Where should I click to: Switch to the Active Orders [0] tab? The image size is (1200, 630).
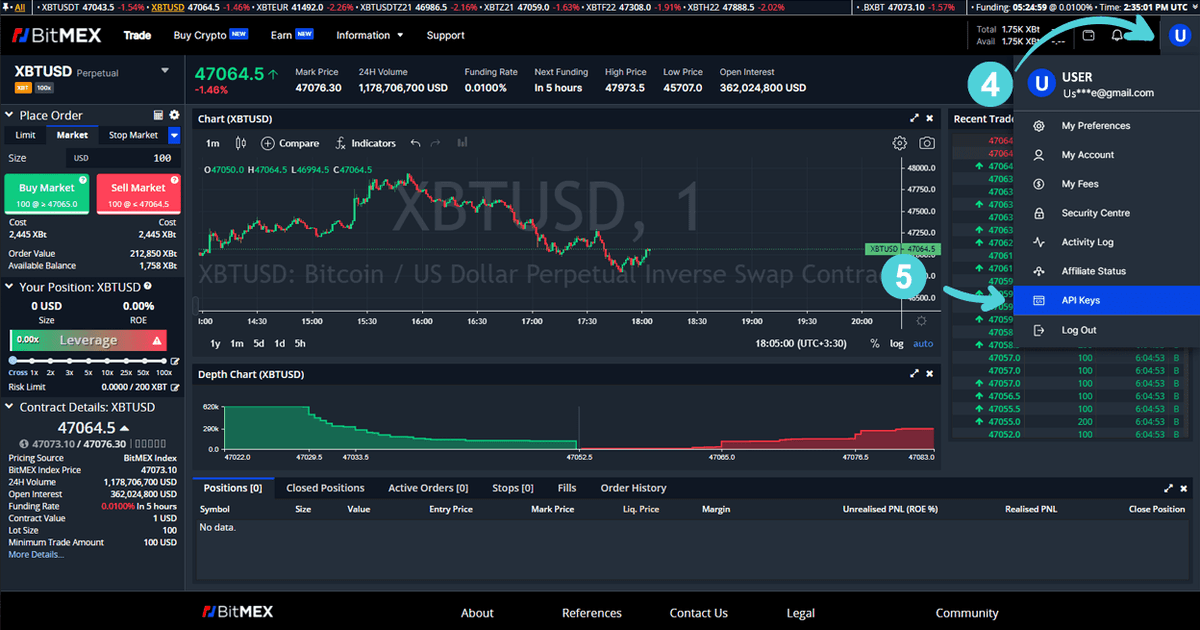coord(428,488)
